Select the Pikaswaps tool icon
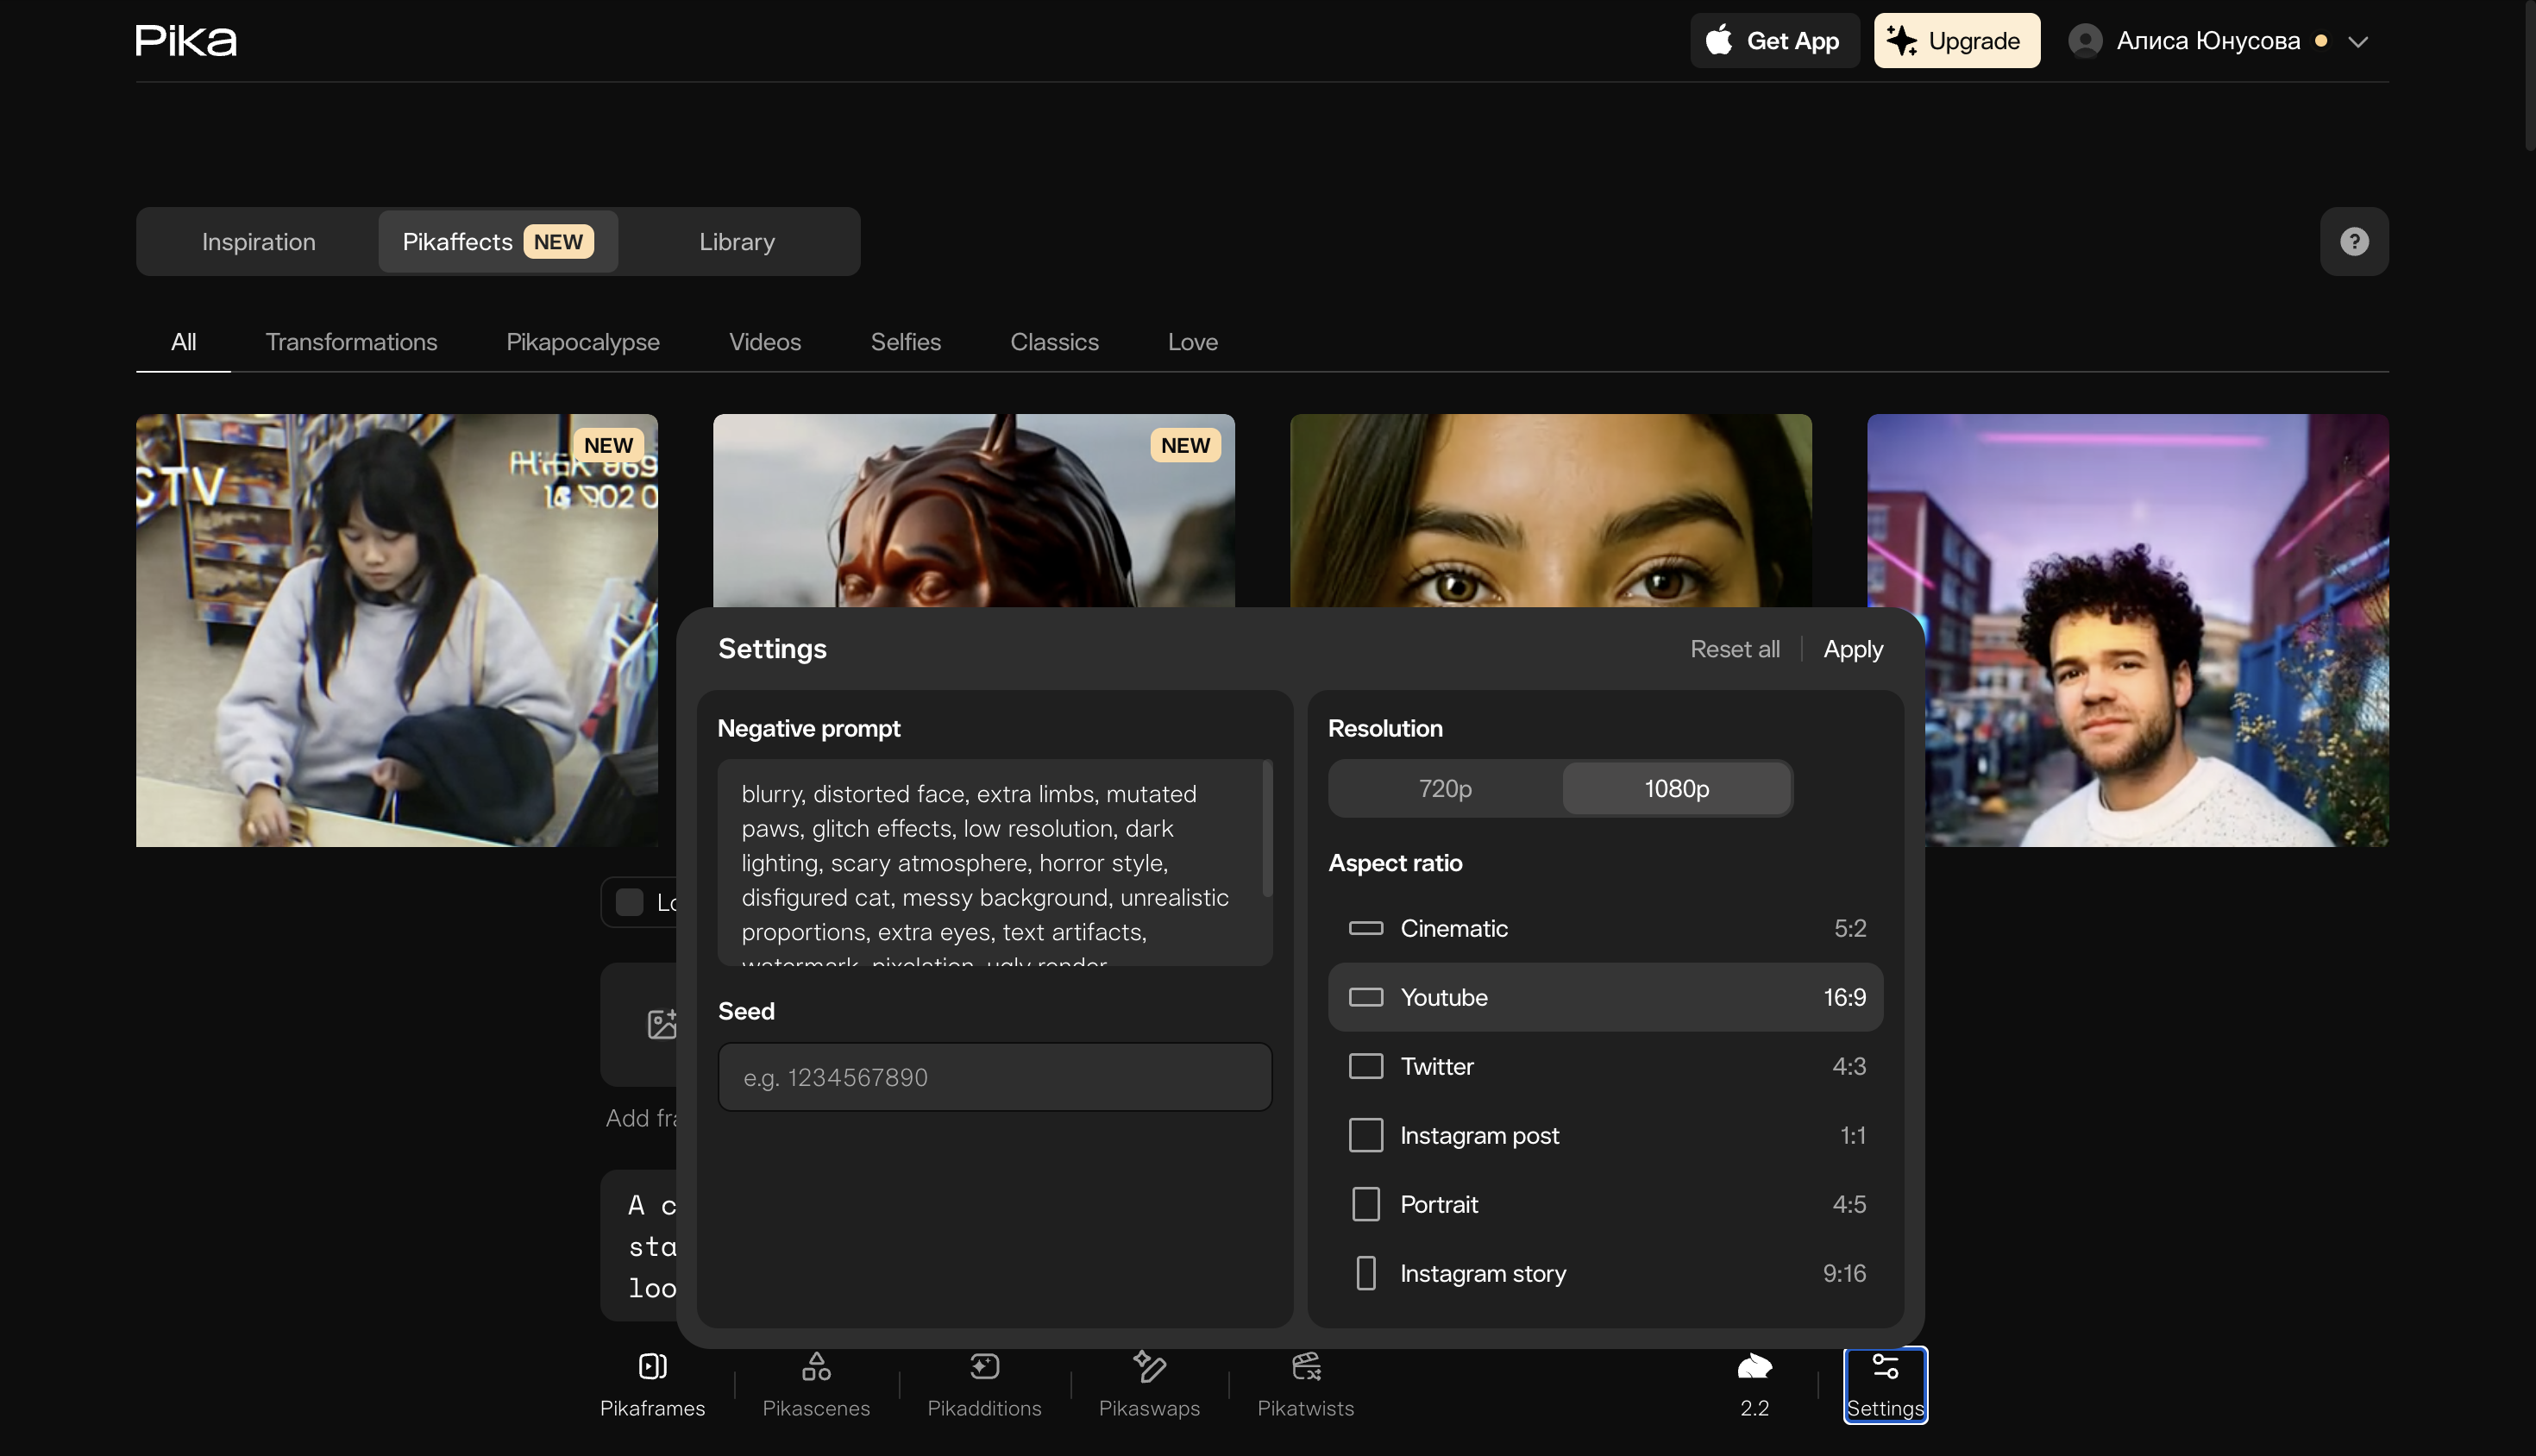 (x=1149, y=1366)
